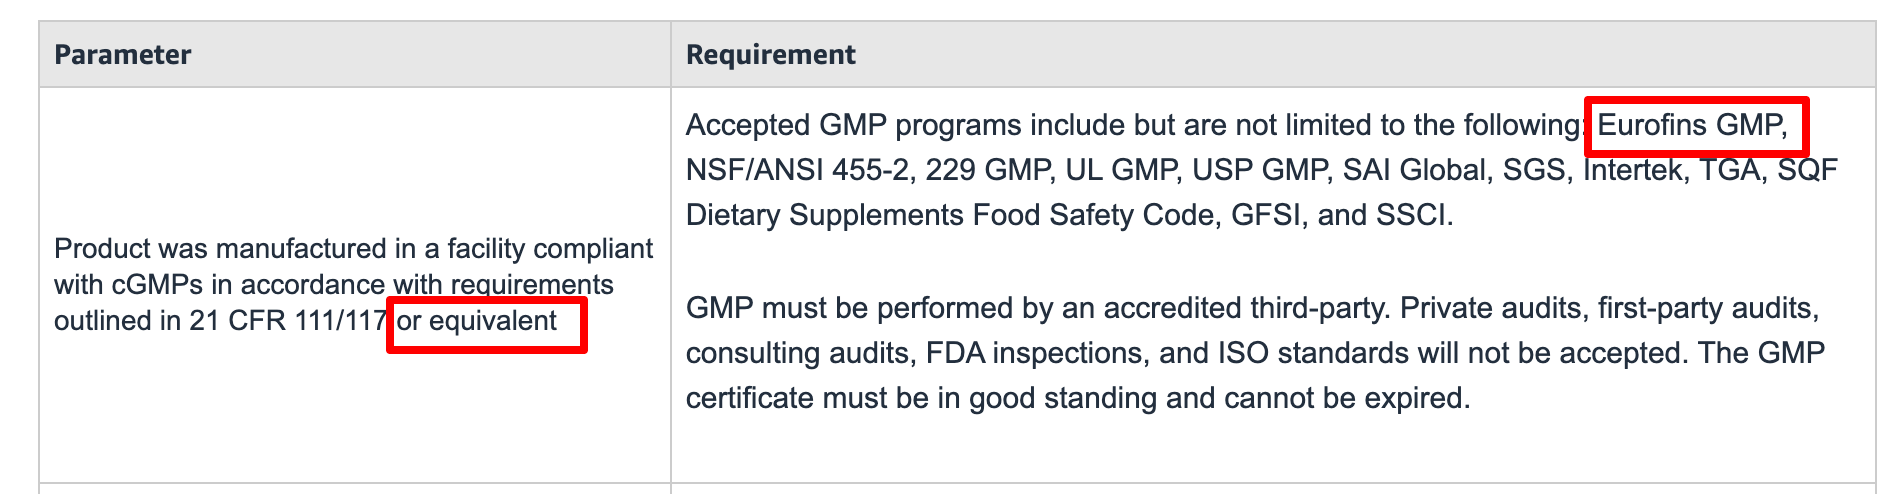Click the Requirement column header

[x=770, y=54]
